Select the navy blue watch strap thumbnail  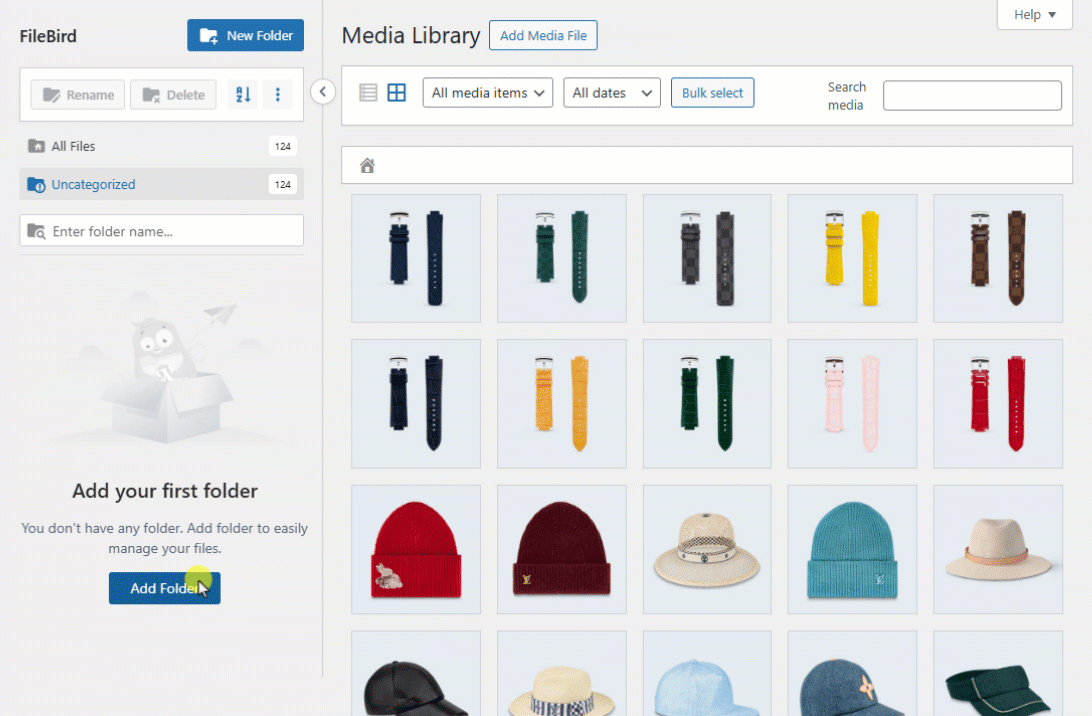pyautogui.click(x=416, y=258)
